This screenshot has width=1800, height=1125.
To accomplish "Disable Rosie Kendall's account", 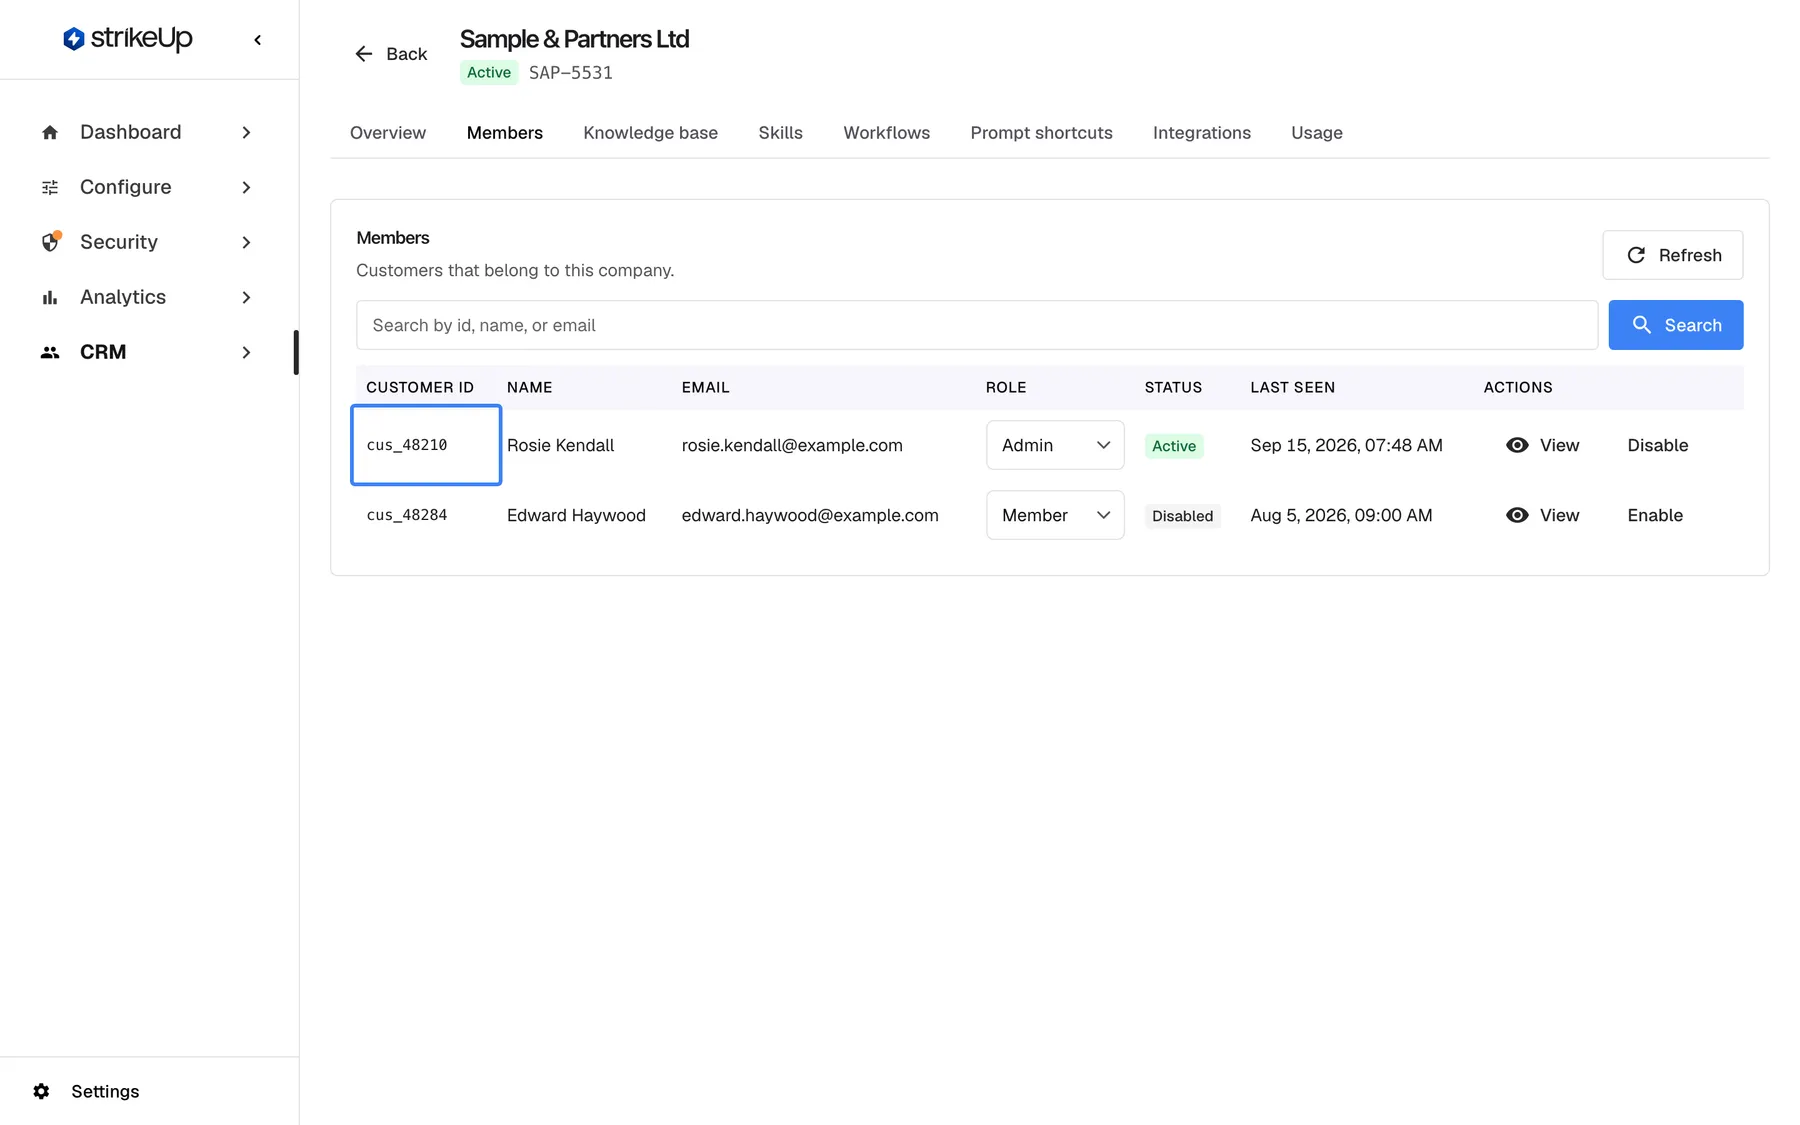I will click(x=1657, y=445).
